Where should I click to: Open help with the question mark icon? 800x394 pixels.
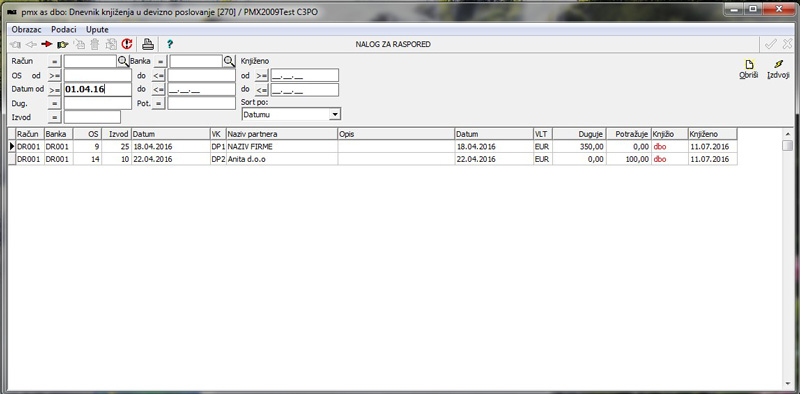(x=170, y=44)
